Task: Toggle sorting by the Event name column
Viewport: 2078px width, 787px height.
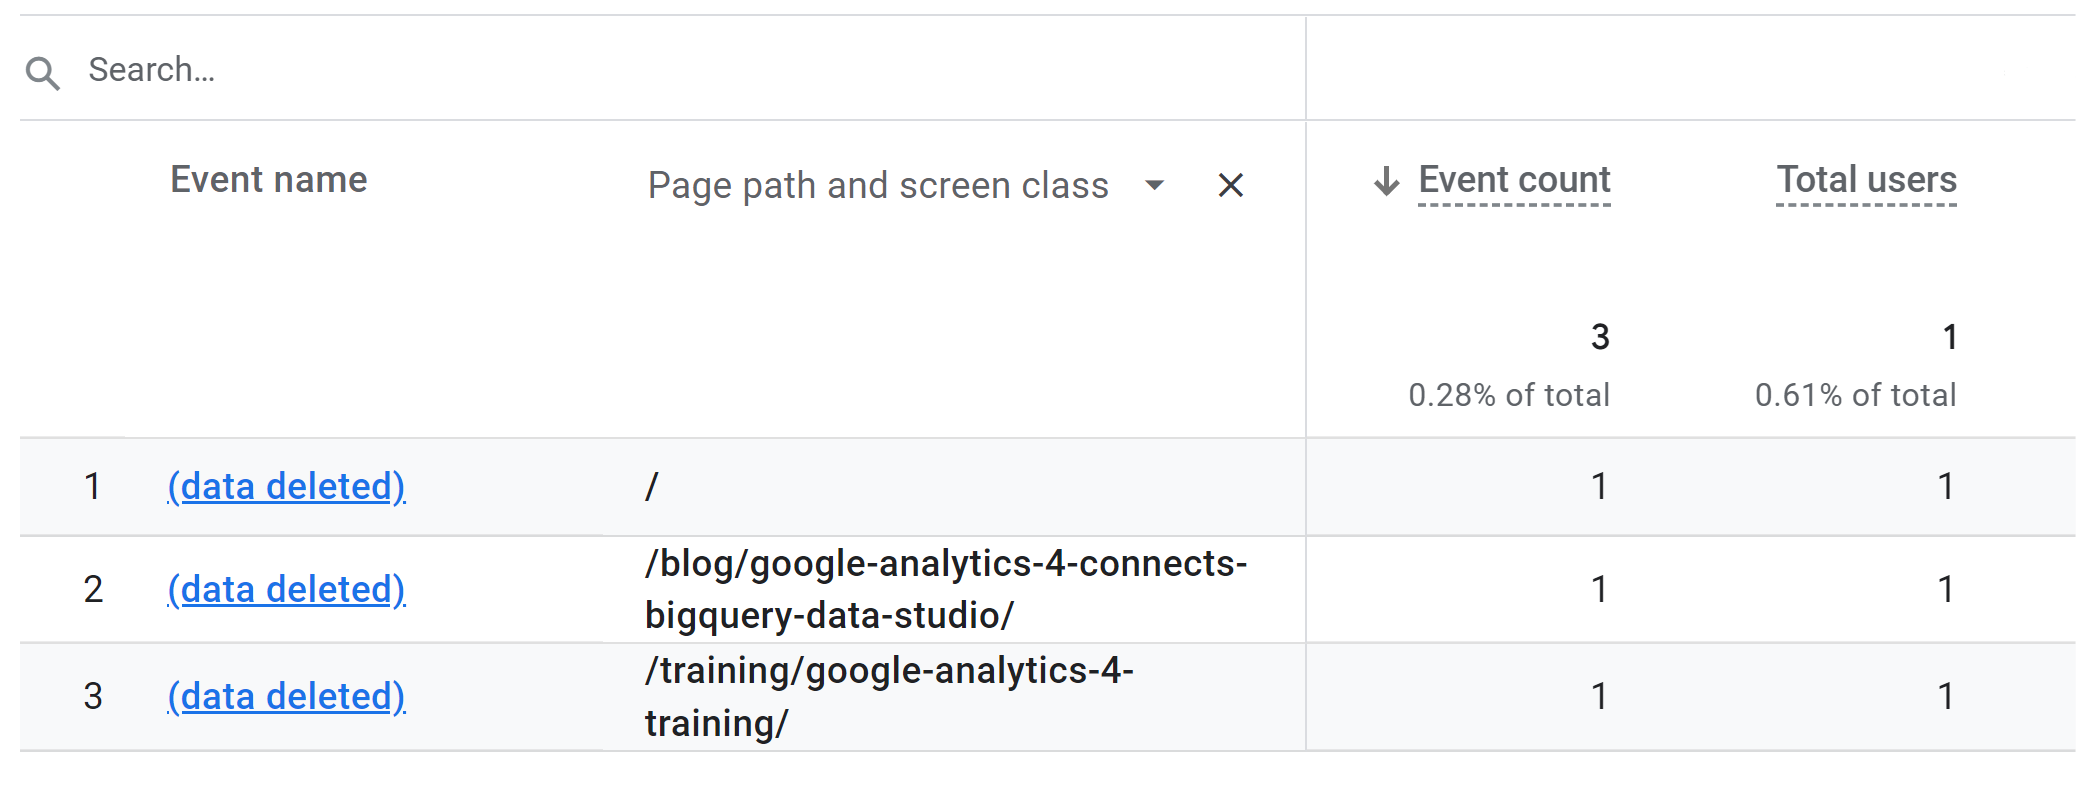Action: click(268, 181)
